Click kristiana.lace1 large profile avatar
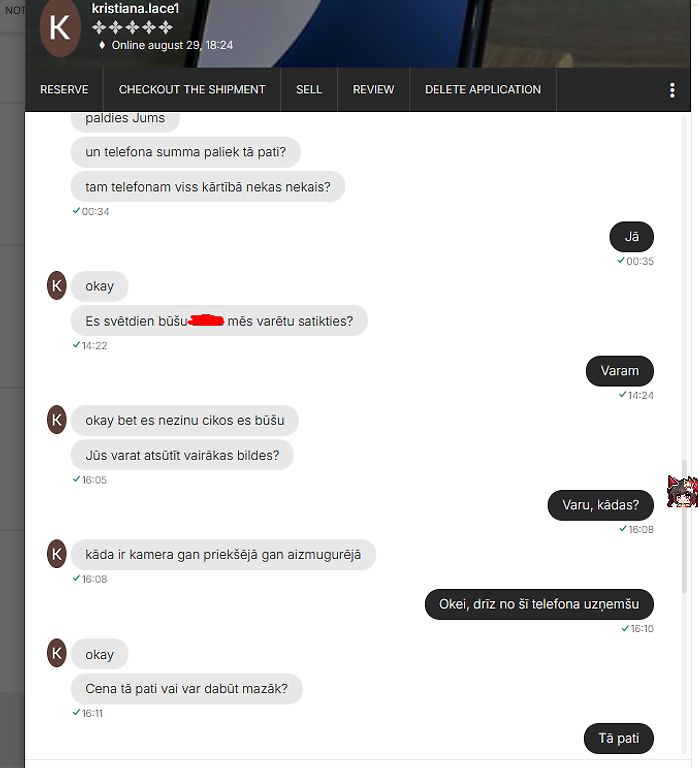The image size is (698, 768). [60, 28]
